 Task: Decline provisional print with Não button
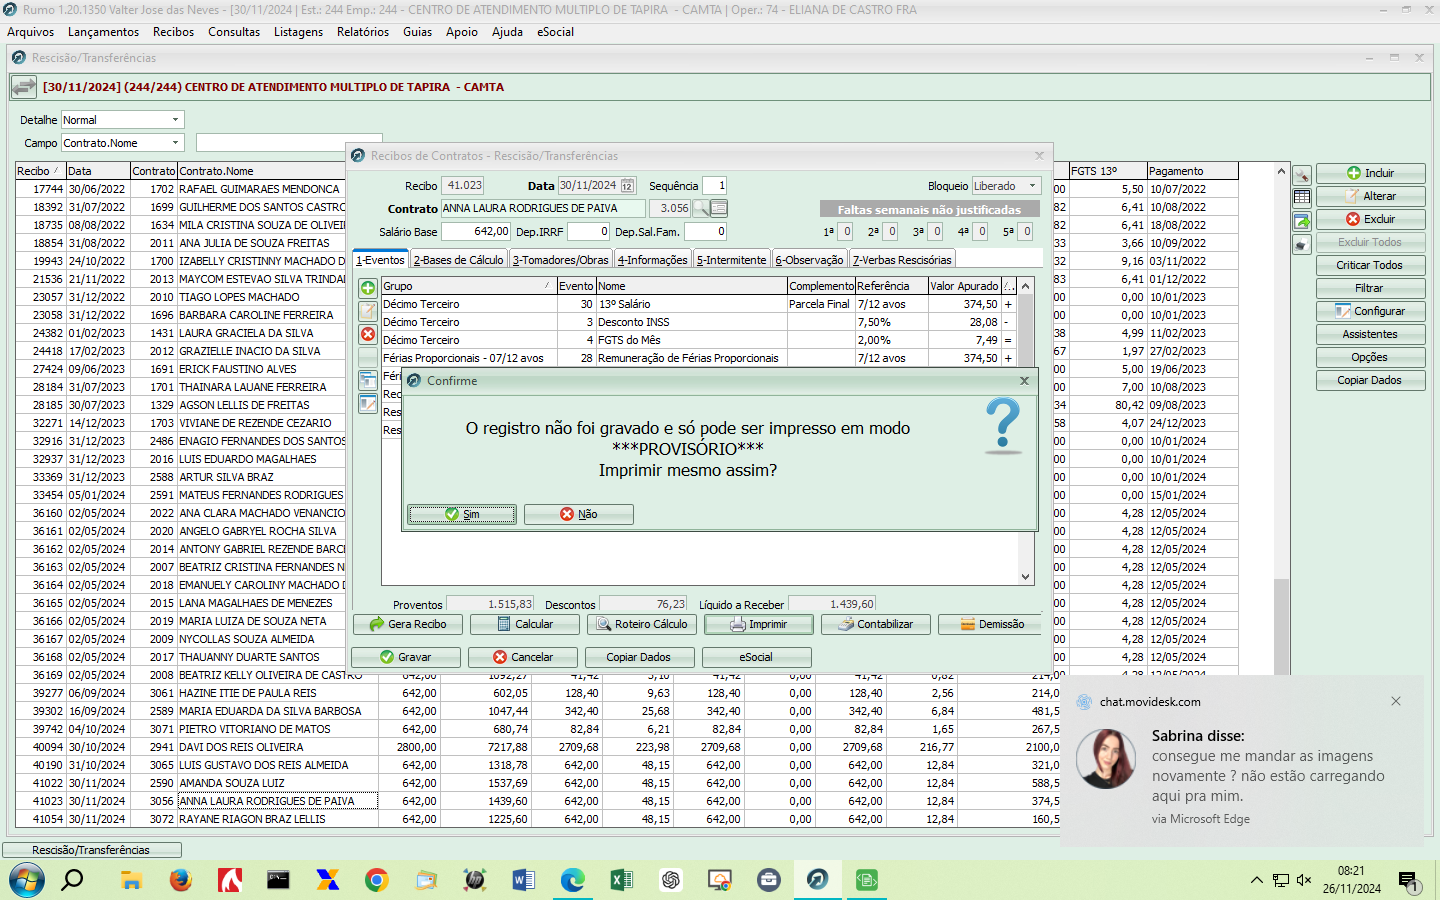pyautogui.click(x=578, y=514)
